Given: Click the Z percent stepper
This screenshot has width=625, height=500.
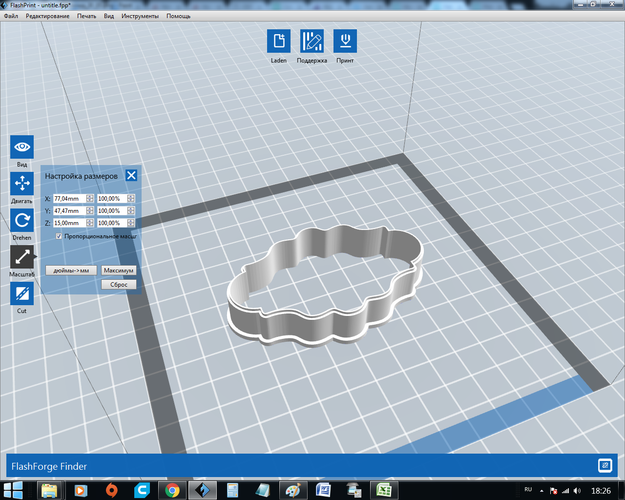Looking at the screenshot, I should click(x=131, y=223).
